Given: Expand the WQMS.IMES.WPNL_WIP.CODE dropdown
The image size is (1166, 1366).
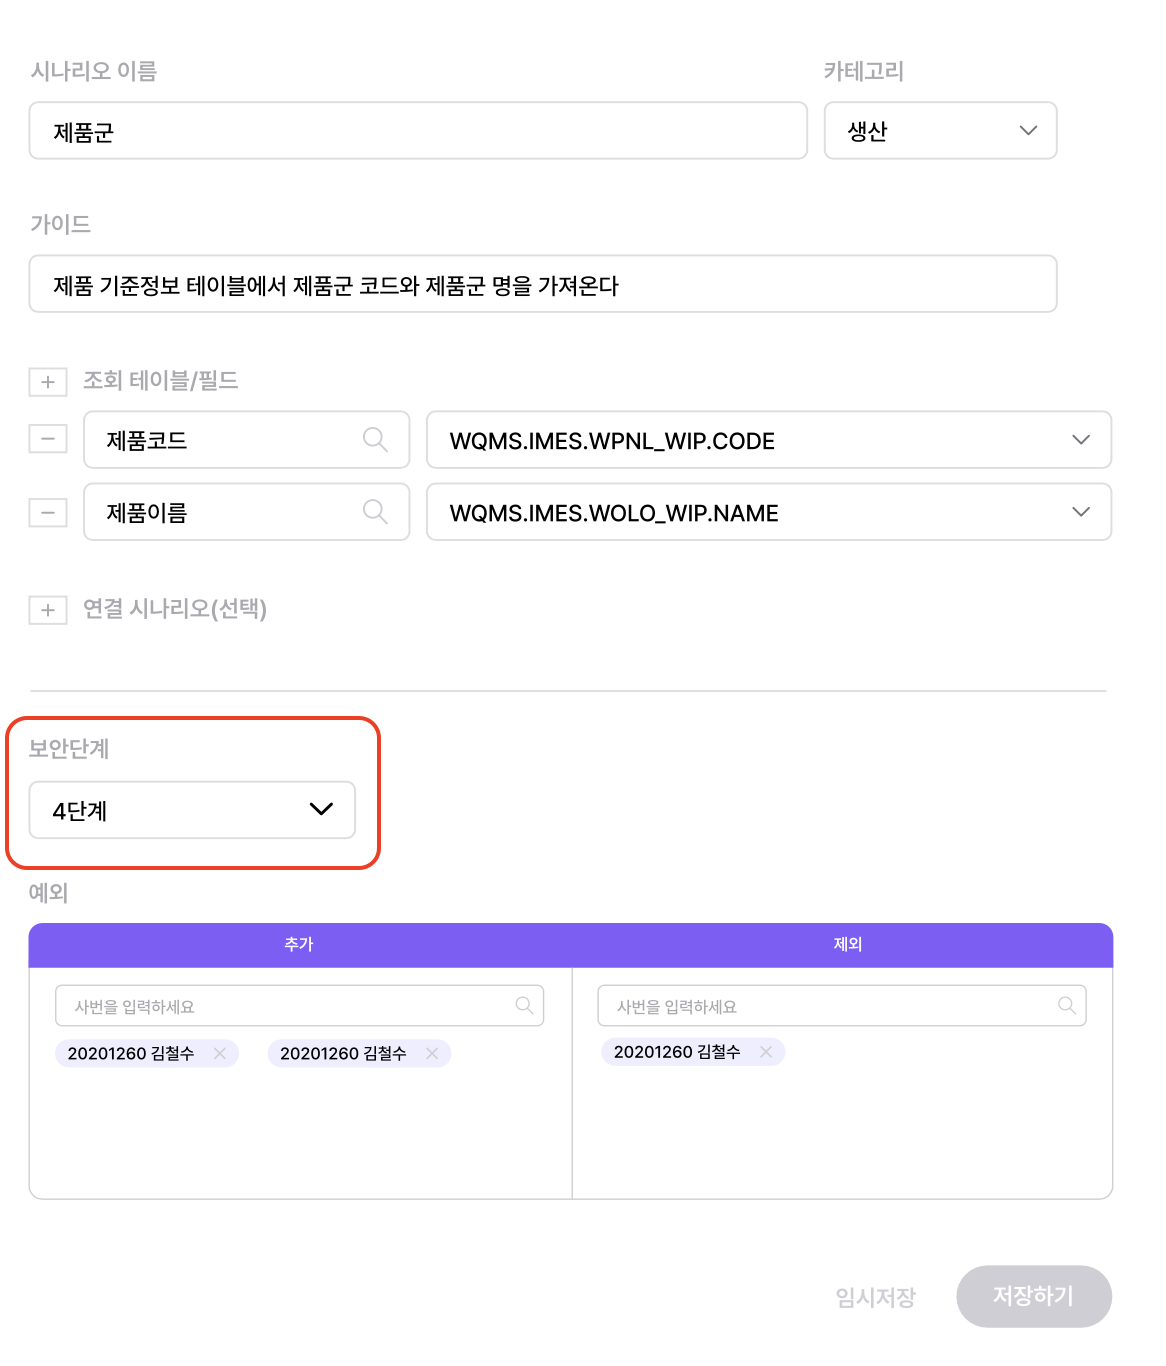Looking at the screenshot, I should point(1080,439).
